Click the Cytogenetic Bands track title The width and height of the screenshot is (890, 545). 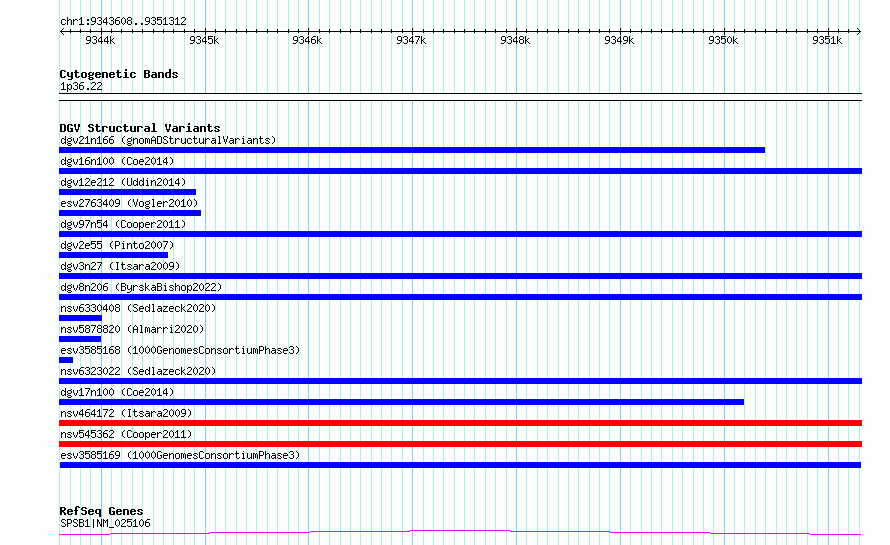coord(119,74)
